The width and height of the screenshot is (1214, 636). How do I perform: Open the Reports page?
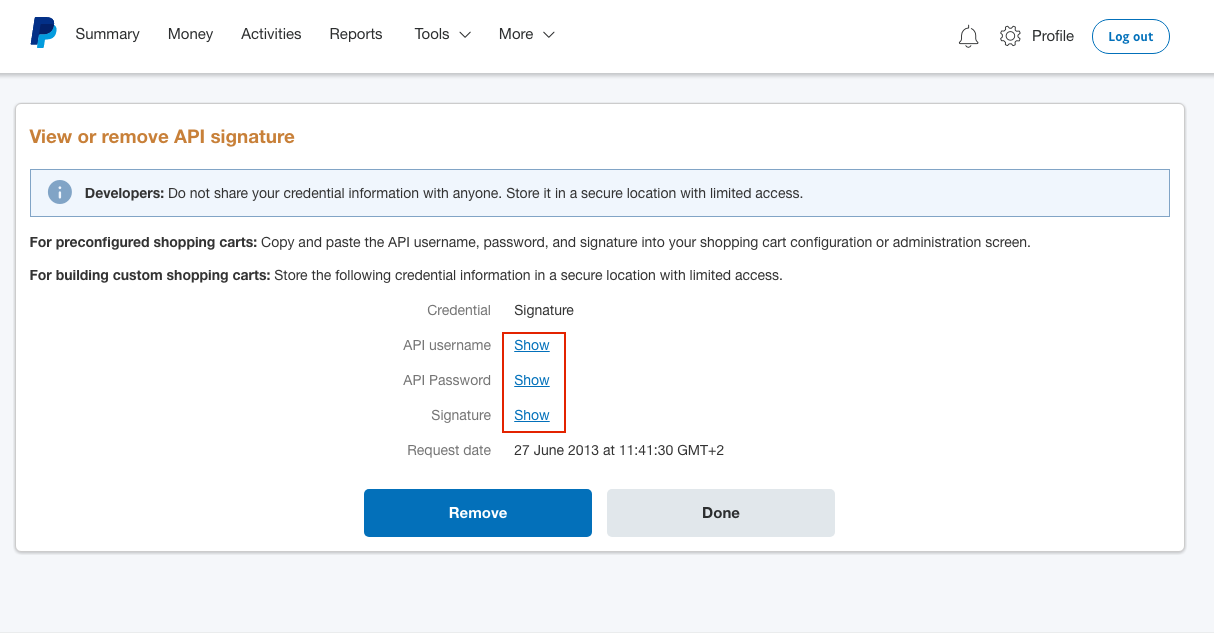(x=356, y=34)
